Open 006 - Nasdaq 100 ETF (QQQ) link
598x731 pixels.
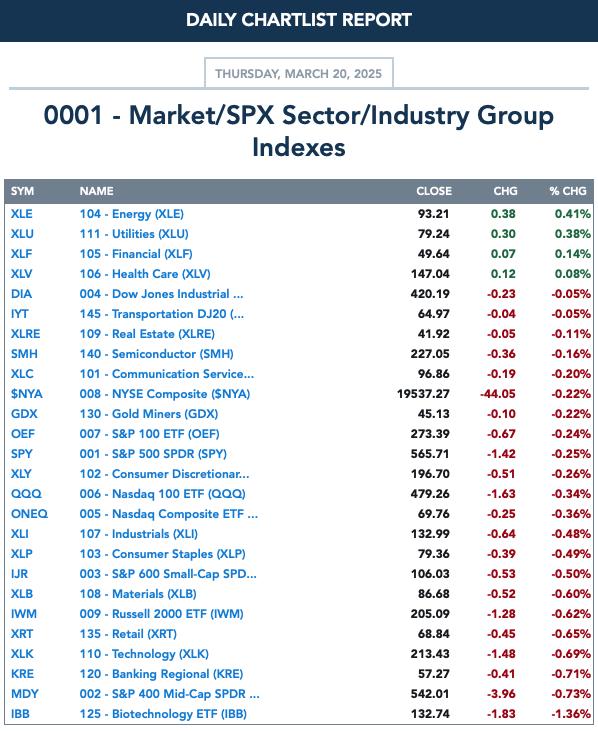(162, 494)
